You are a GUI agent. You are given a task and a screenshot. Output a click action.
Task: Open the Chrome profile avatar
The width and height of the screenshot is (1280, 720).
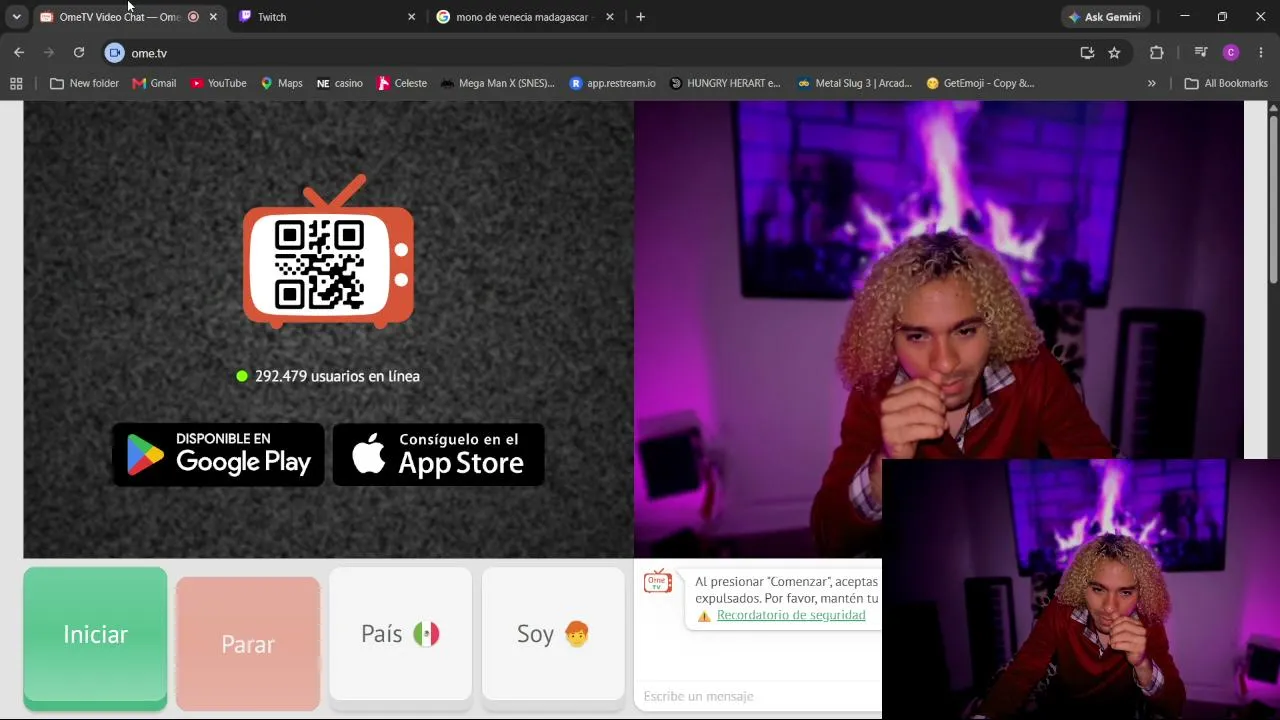1231,53
